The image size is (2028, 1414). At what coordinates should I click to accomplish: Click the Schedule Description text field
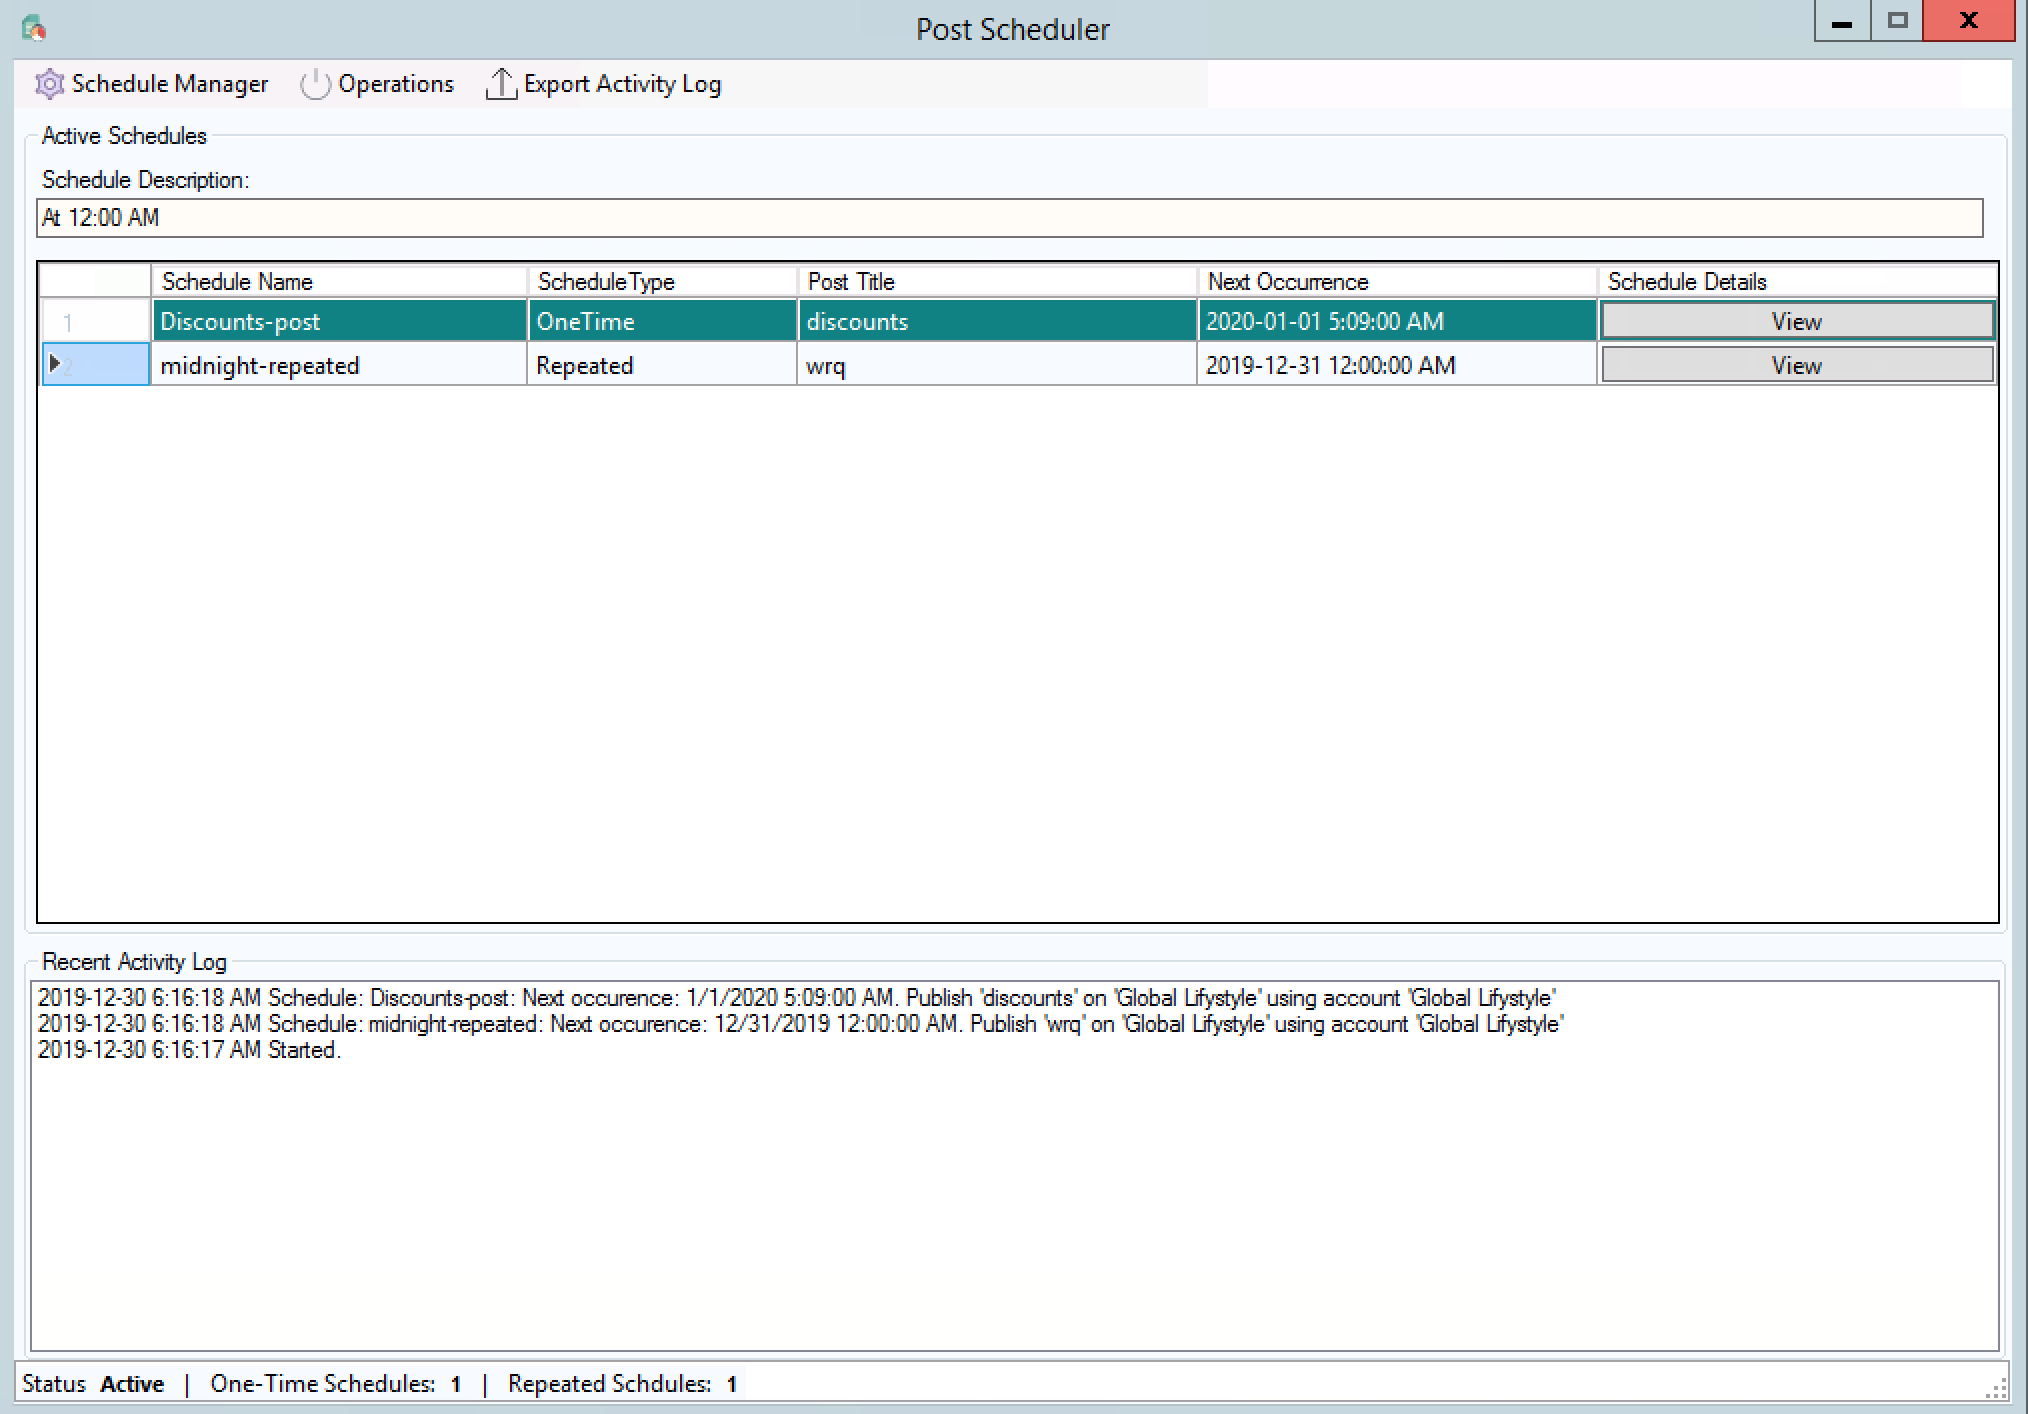(x=1009, y=218)
